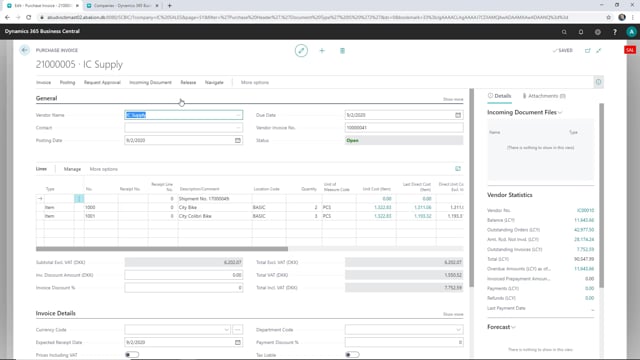Open the Invoice menu
The image size is (640, 360).
click(x=43, y=82)
